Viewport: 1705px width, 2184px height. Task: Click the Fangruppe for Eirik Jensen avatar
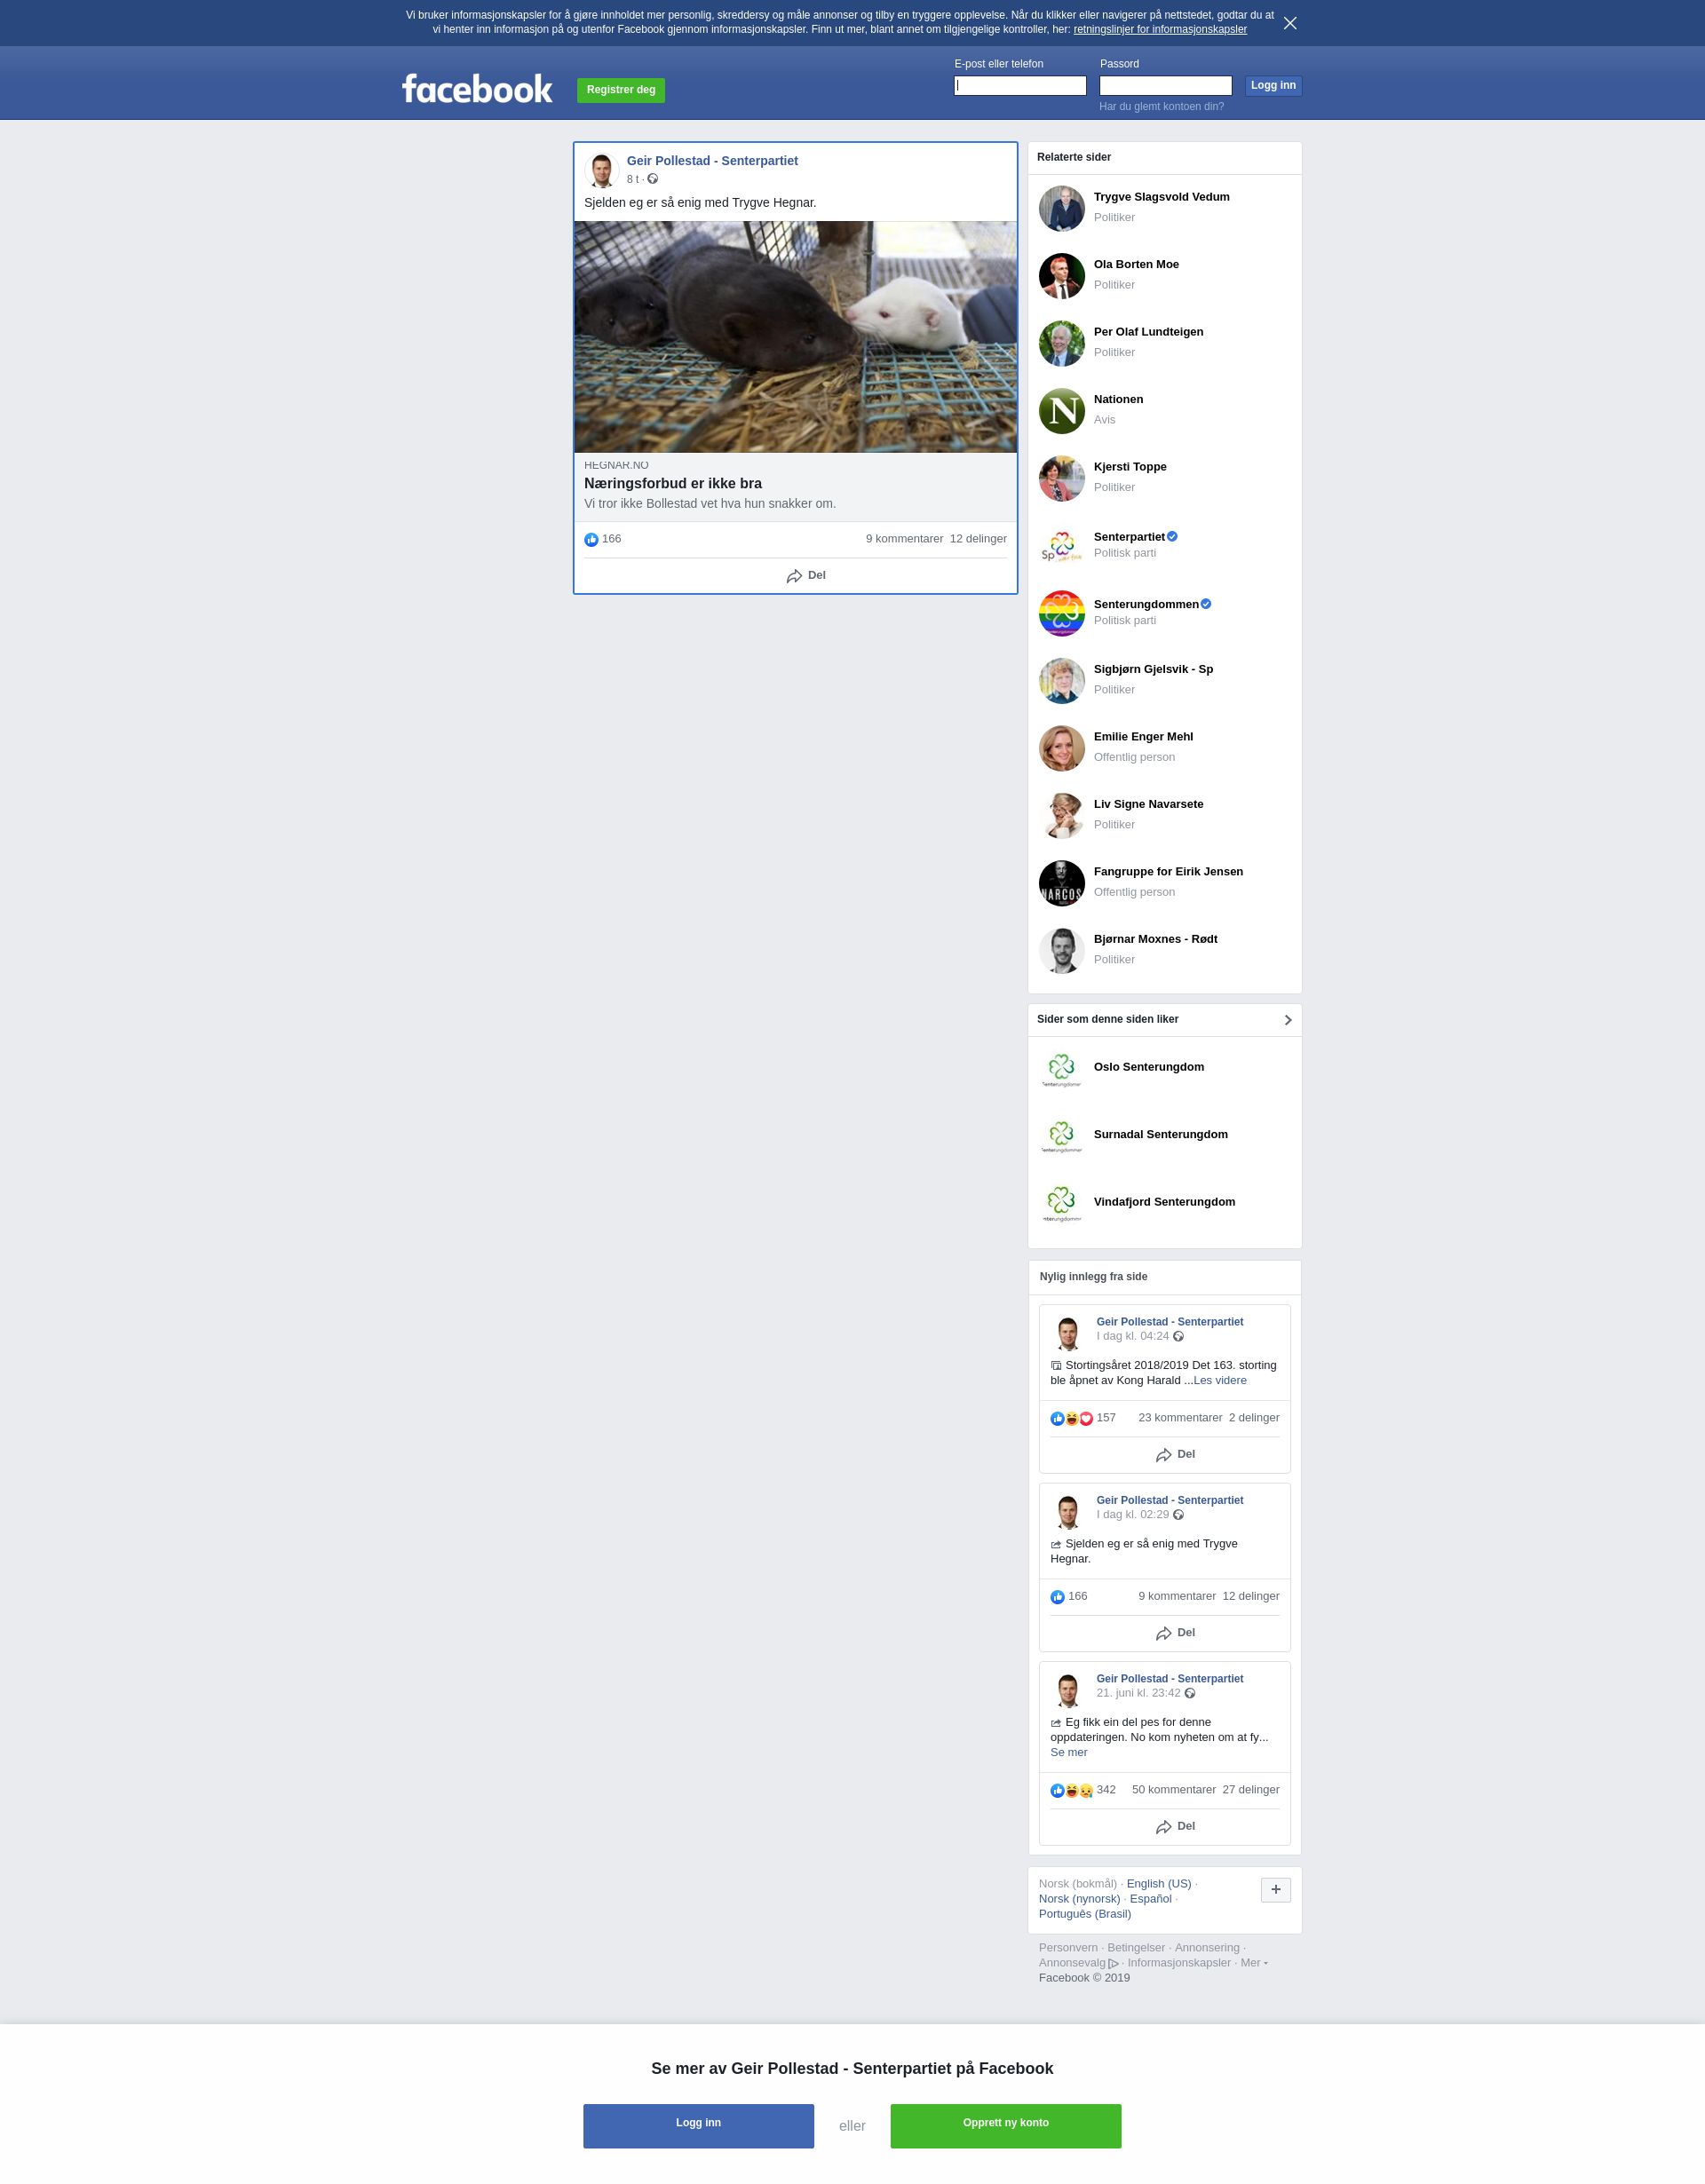coord(1061,883)
